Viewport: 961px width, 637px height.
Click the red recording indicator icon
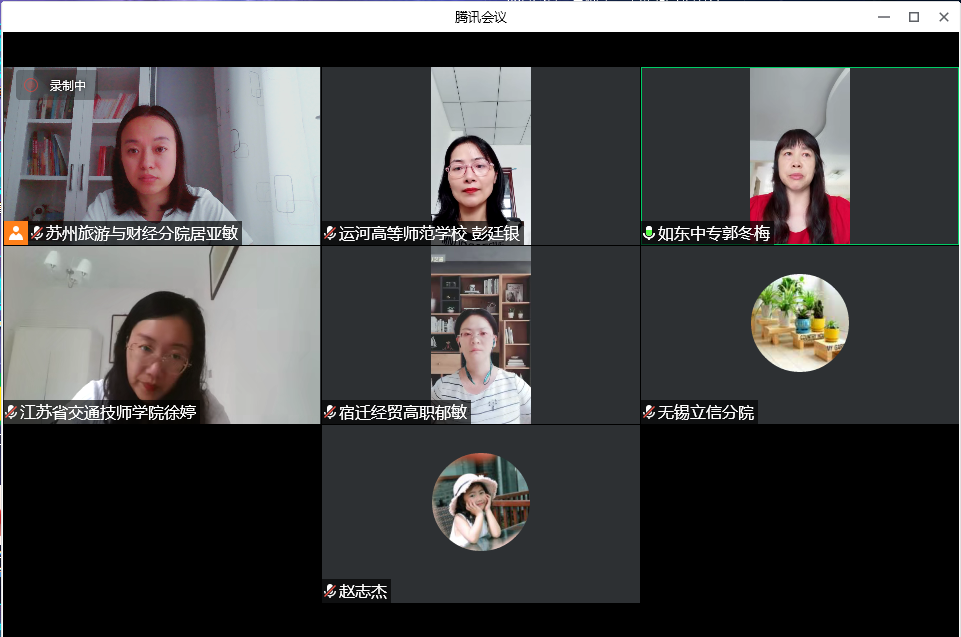tap(31, 85)
